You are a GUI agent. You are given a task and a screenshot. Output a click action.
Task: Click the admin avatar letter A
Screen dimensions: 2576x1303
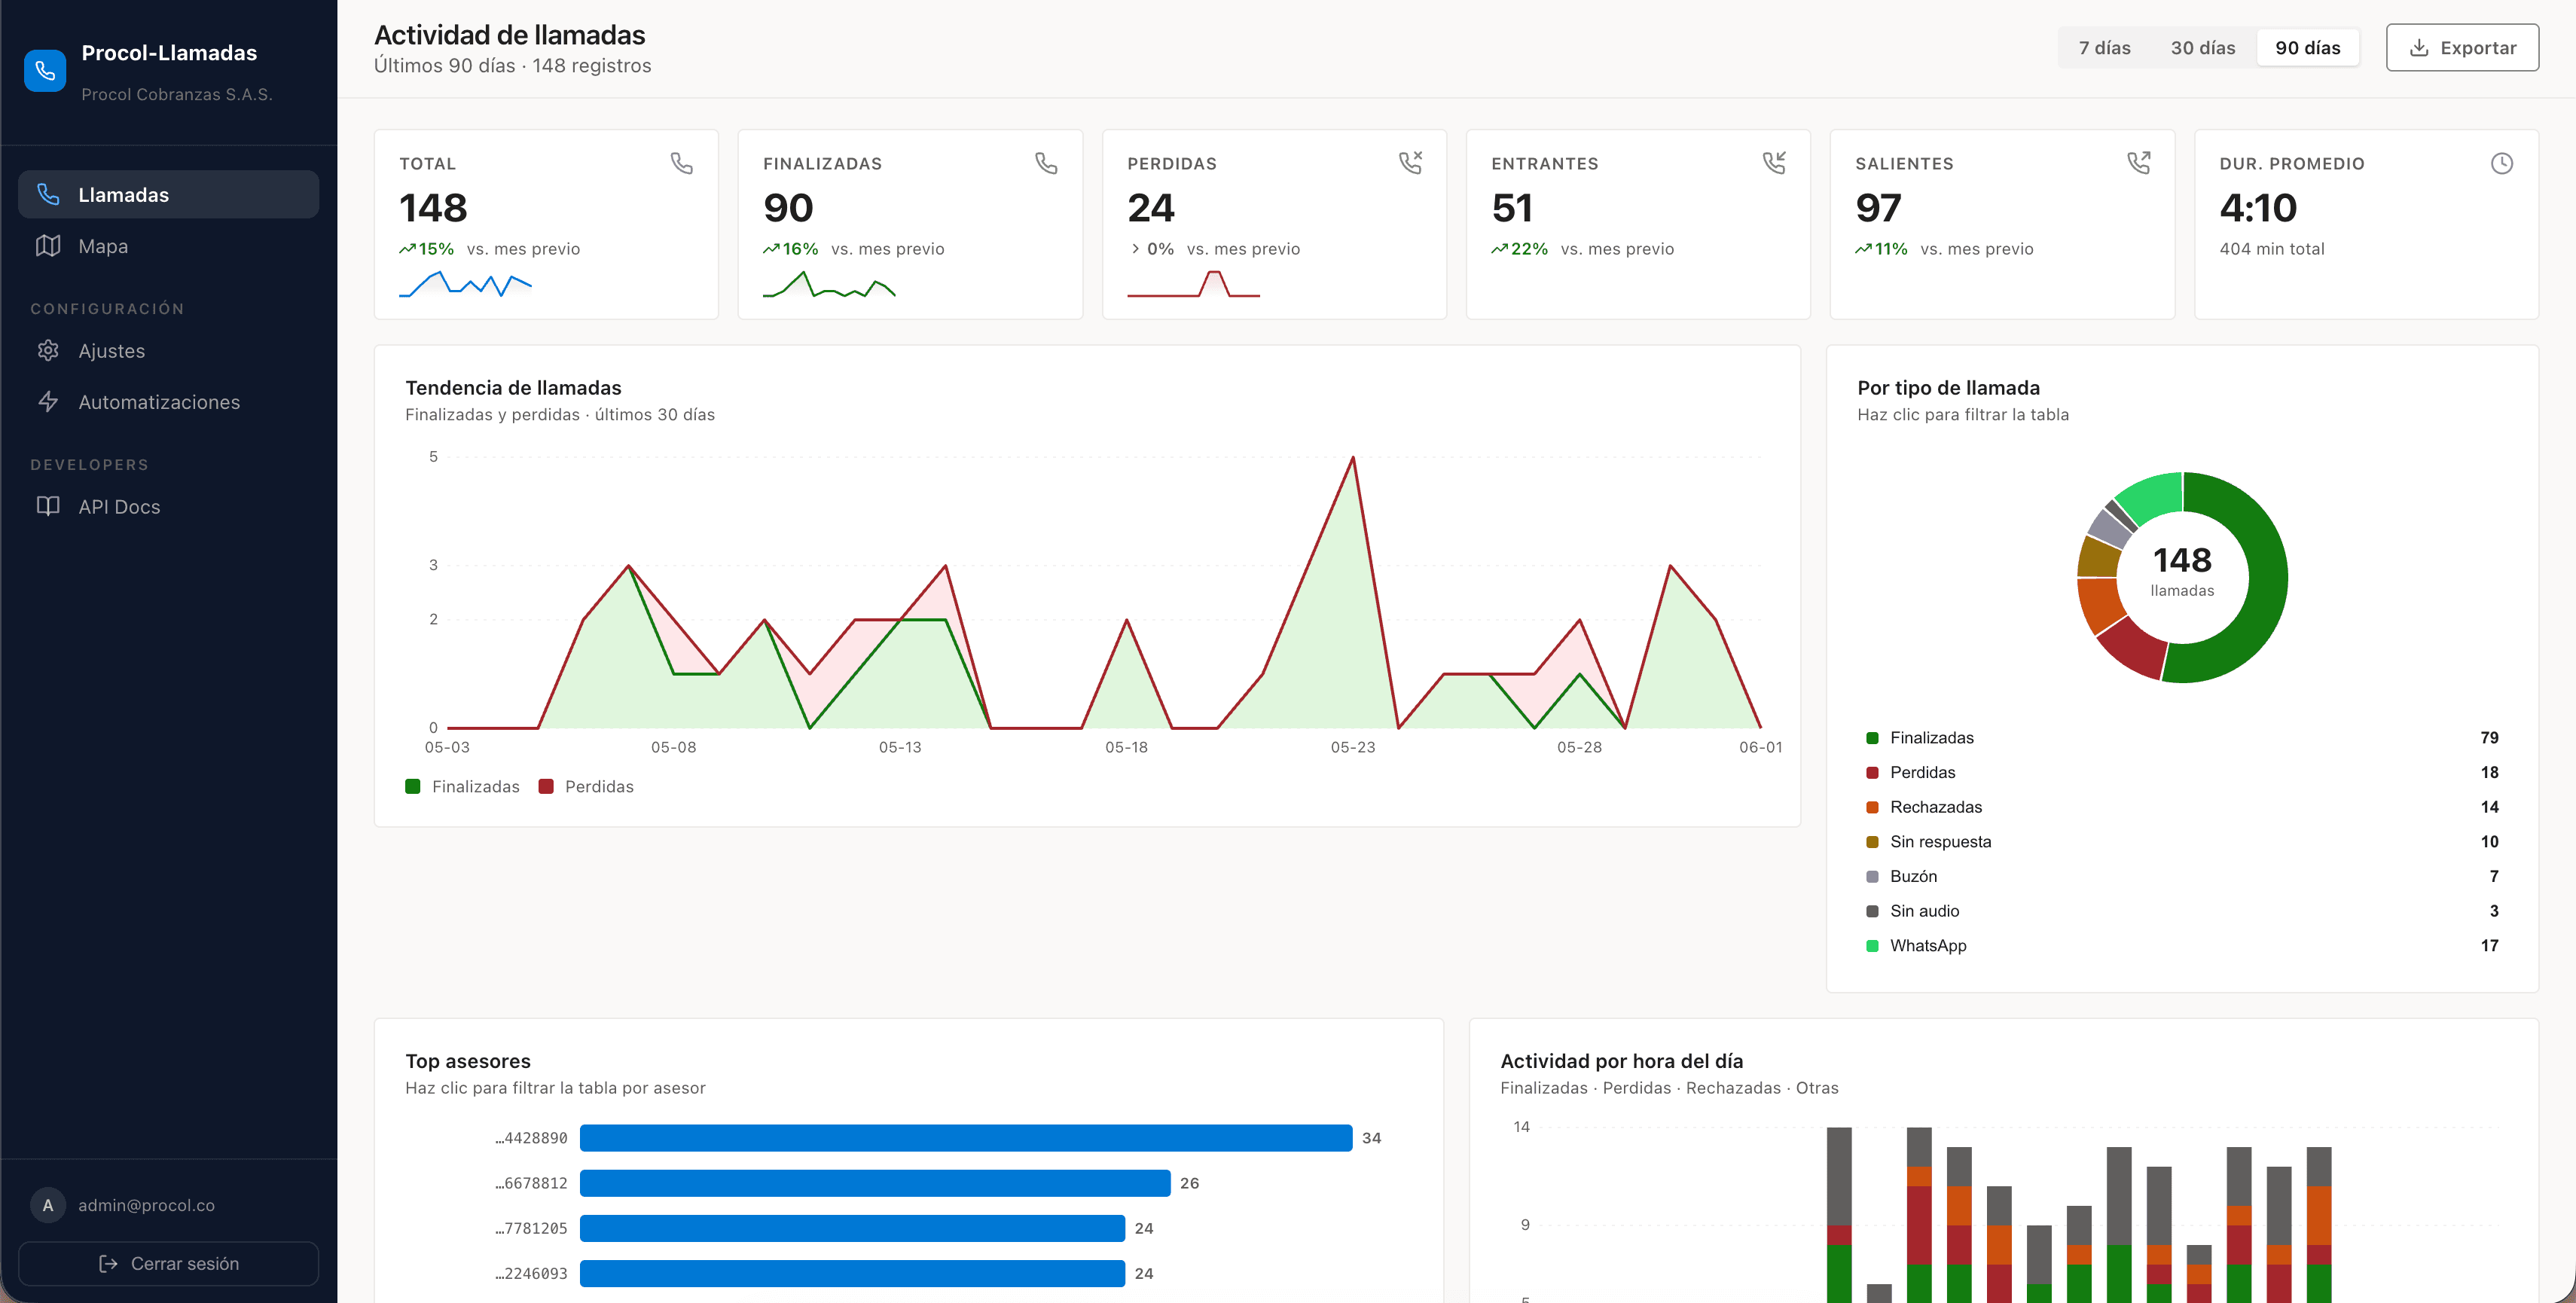click(48, 1205)
